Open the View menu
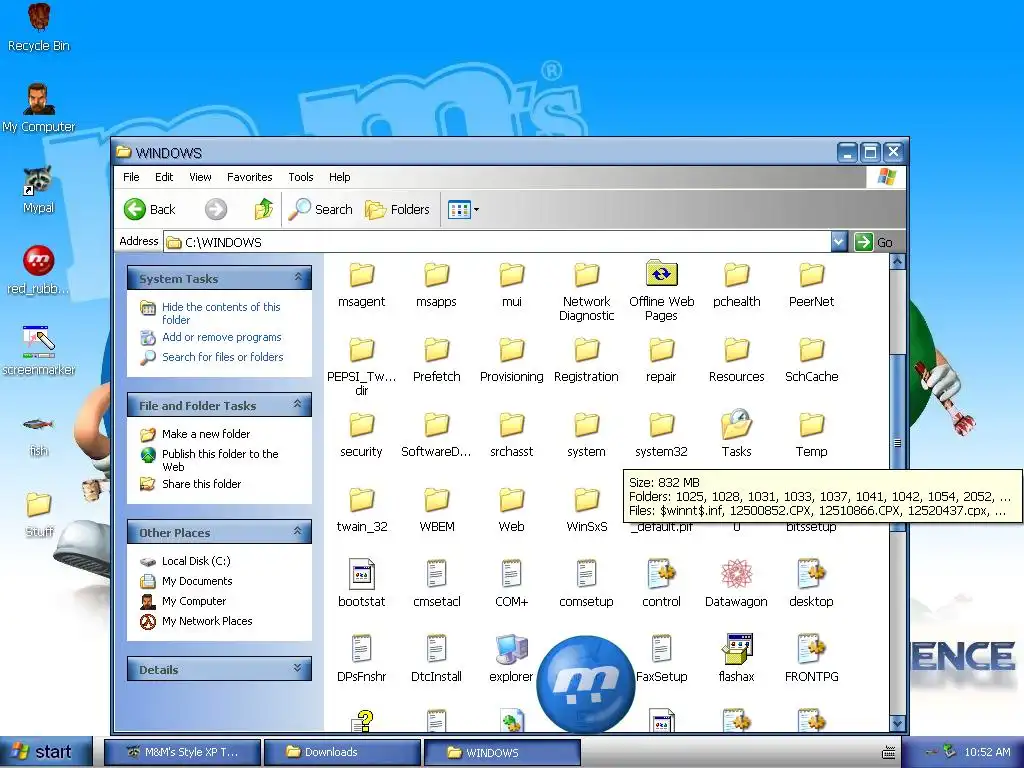Screen dimensions: 1024x768 (x=200, y=177)
